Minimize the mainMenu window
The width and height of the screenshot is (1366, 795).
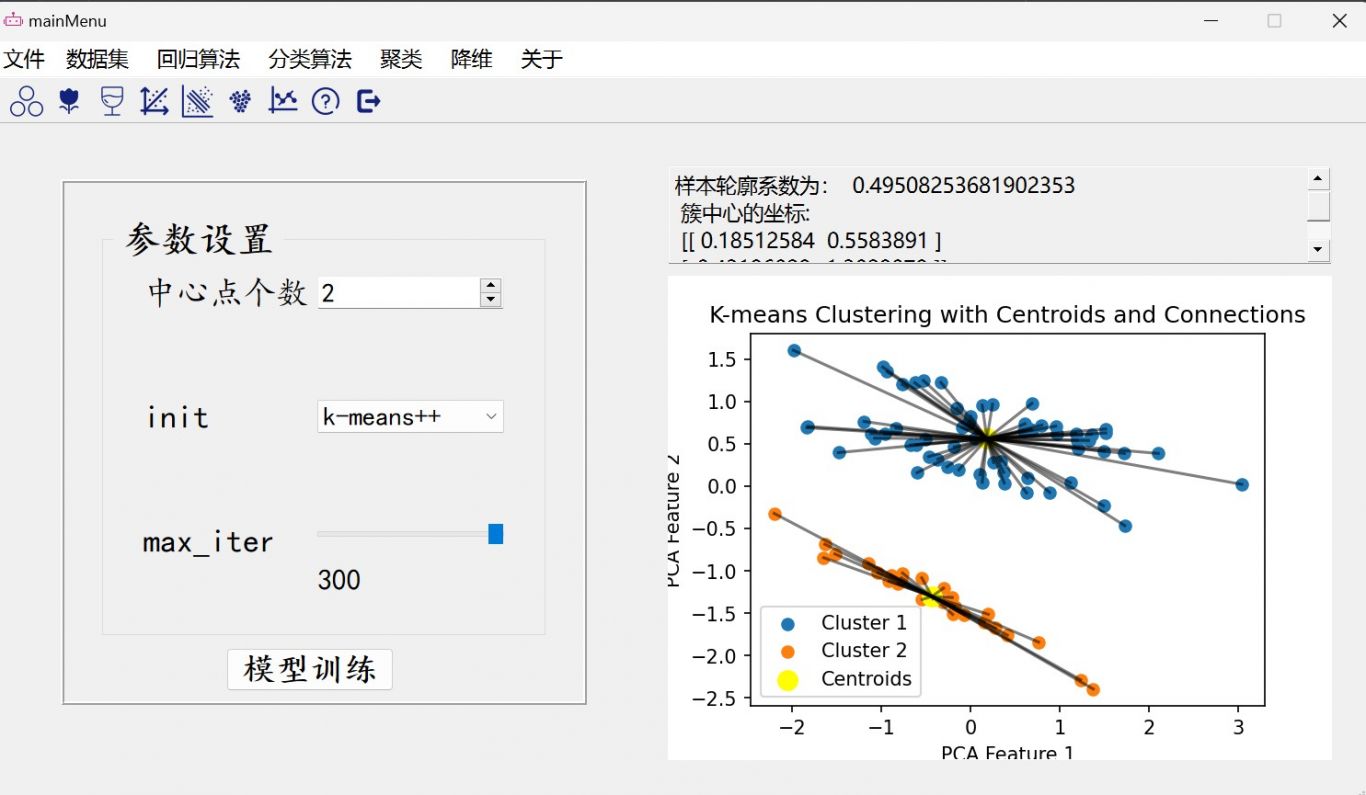coord(1211,20)
